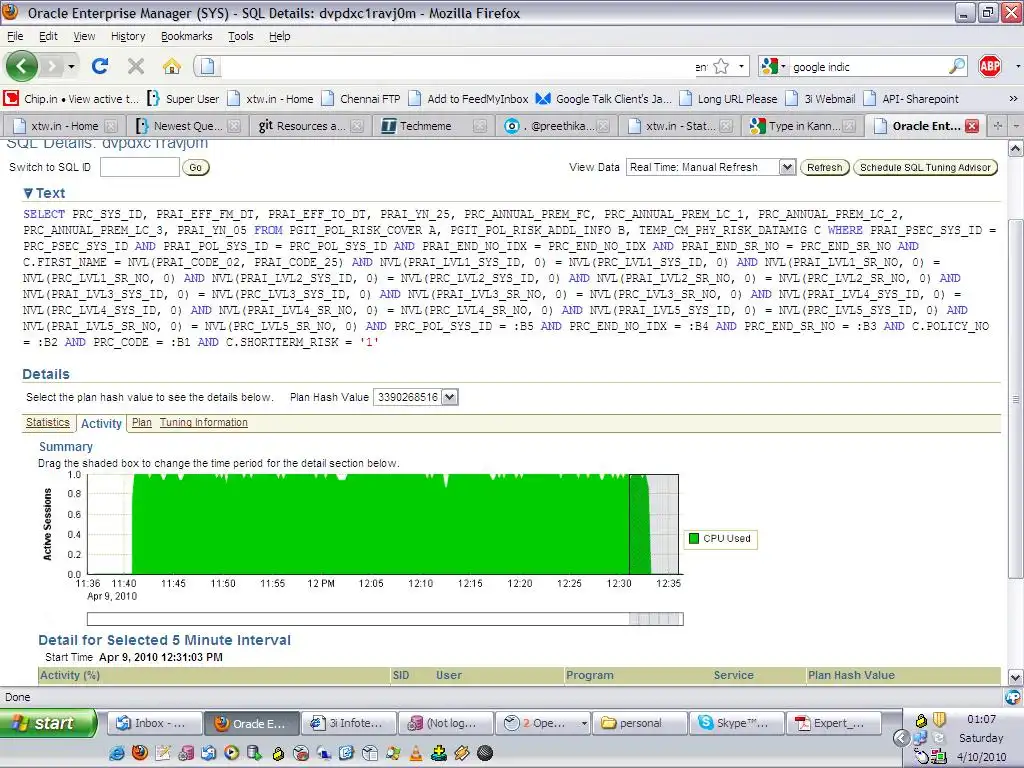Viewport: 1024px width, 768px height.
Task: Click the Switch to SQL ID input field
Action: point(140,167)
